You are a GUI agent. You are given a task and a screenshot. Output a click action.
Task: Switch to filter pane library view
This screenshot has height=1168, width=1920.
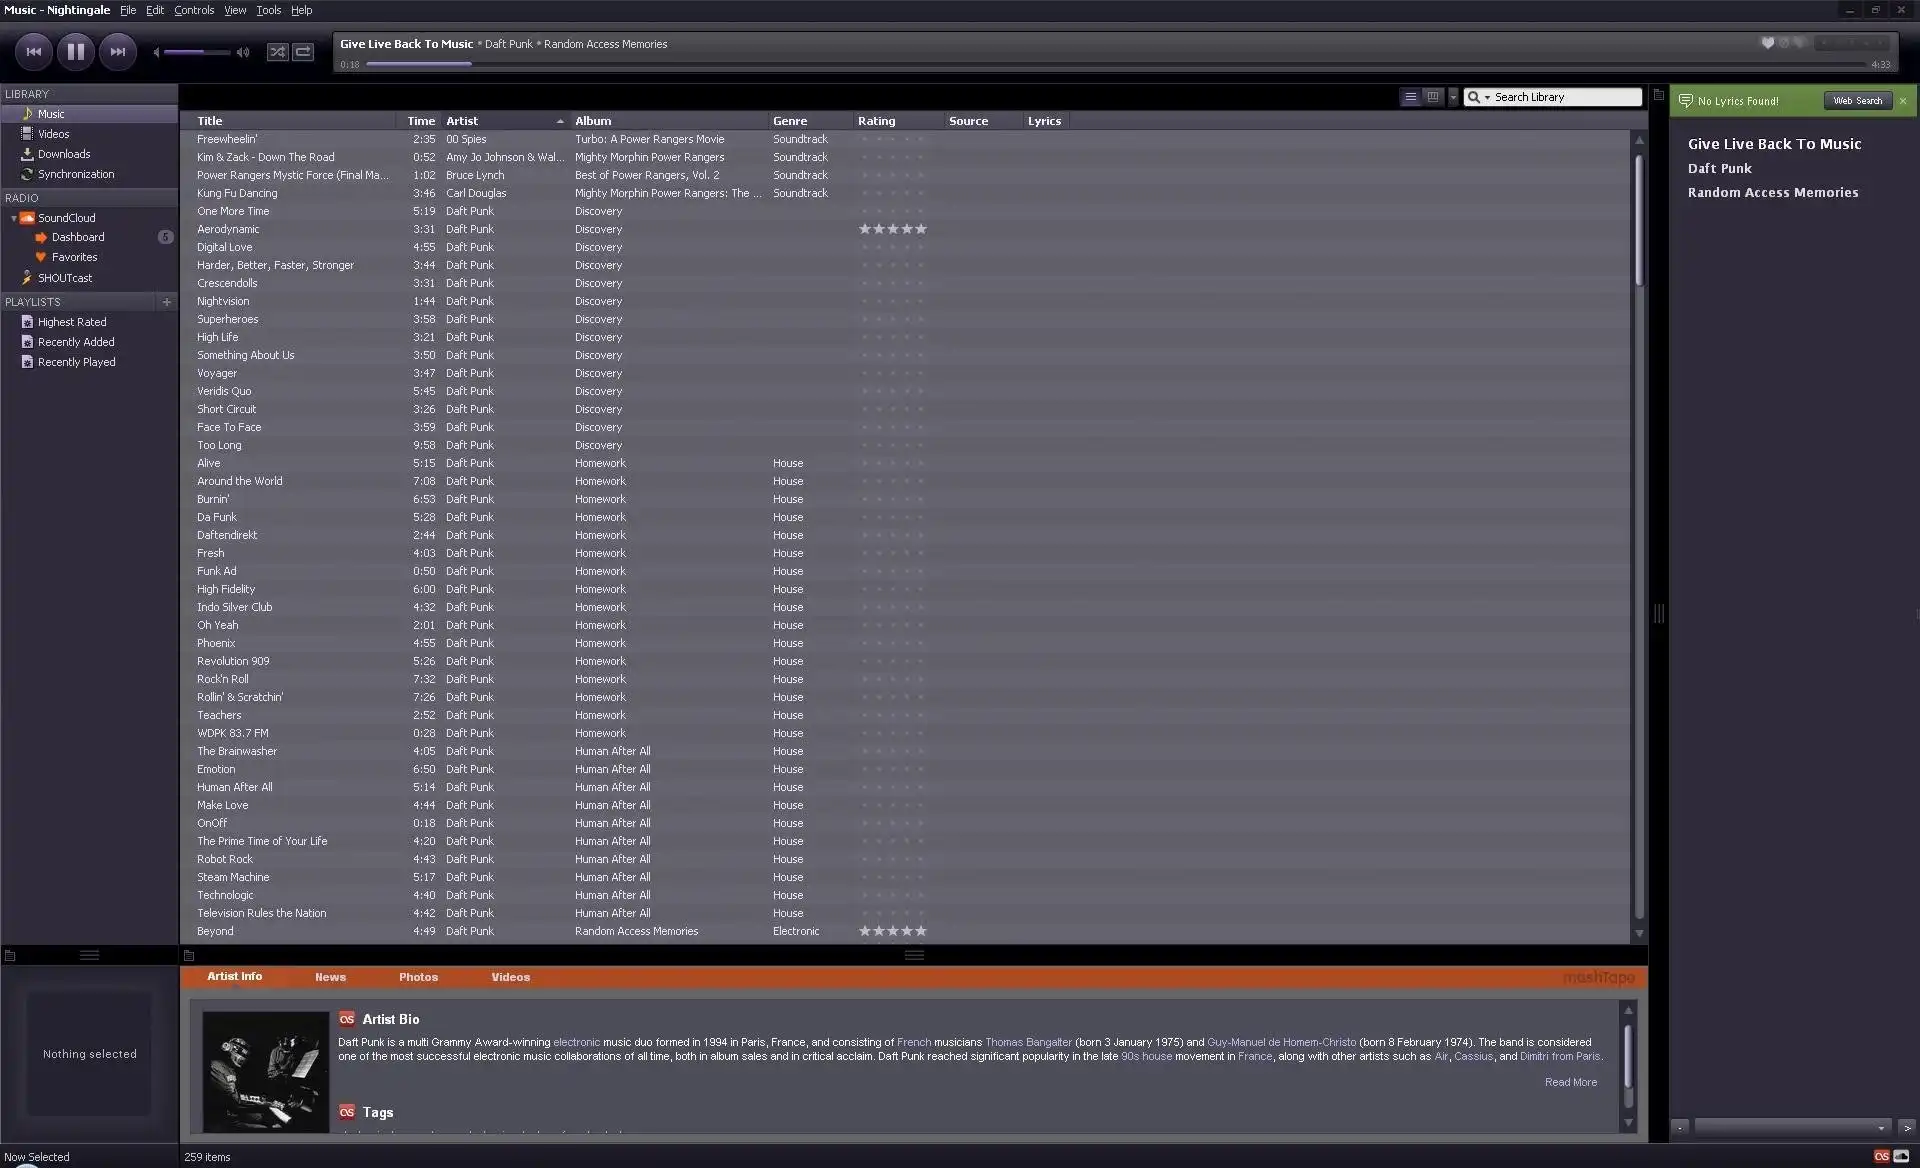click(1433, 97)
